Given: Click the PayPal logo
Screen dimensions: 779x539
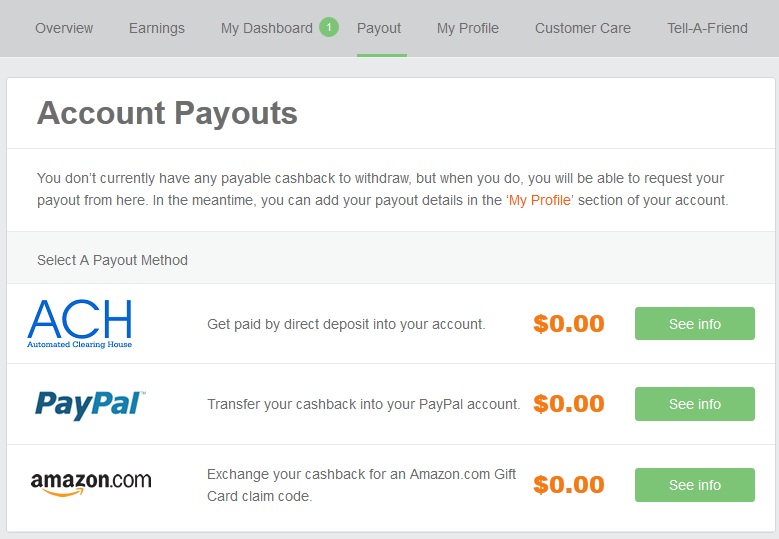Looking at the screenshot, I should pyautogui.click(x=90, y=404).
